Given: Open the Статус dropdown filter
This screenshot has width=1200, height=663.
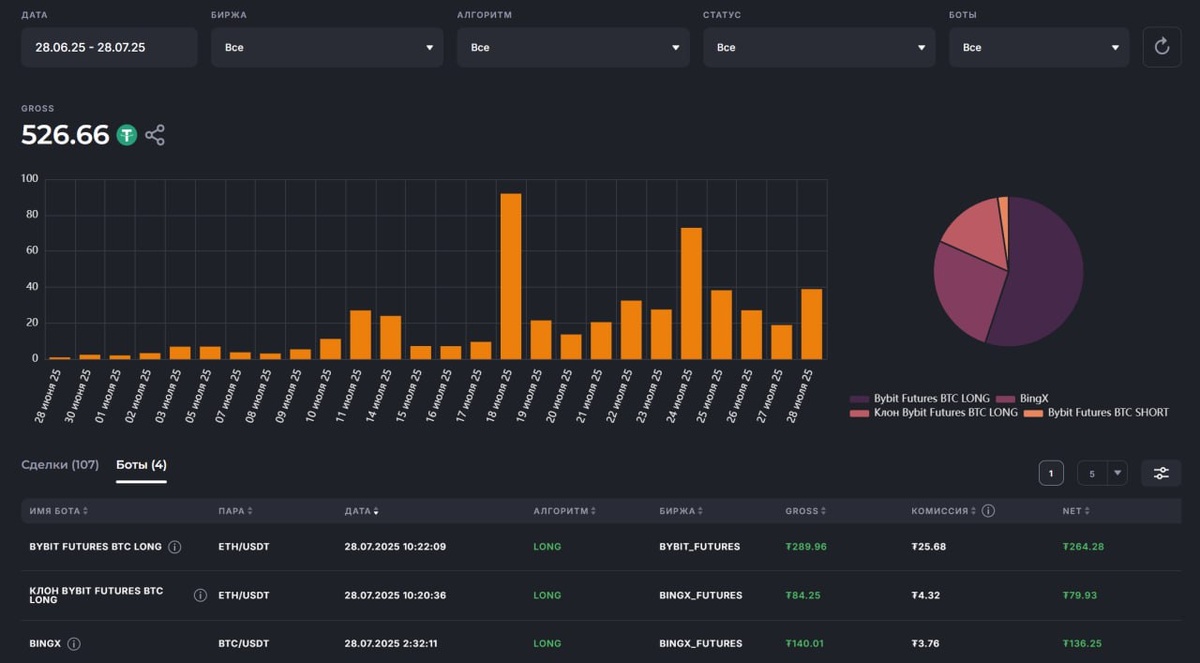Looking at the screenshot, I should [819, 47].
